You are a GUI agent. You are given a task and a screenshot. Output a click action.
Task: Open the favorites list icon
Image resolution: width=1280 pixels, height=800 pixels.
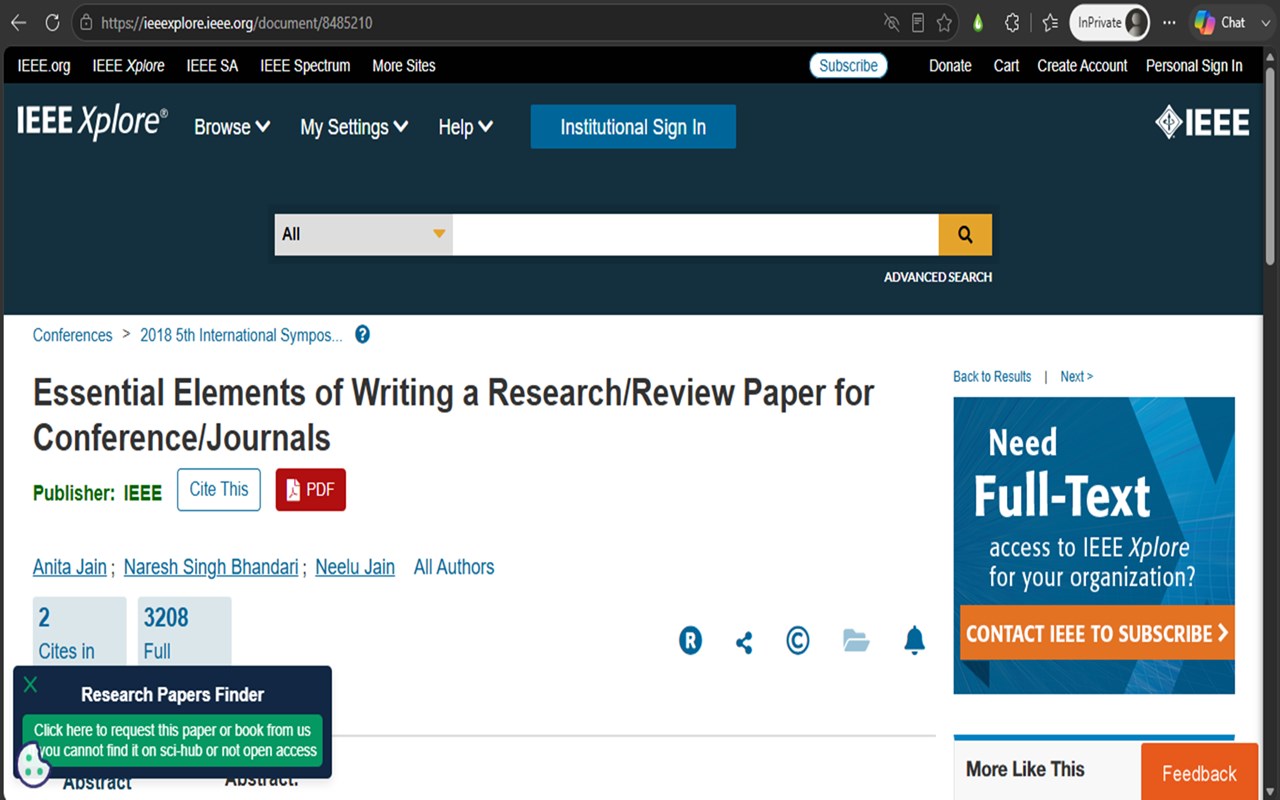(x=1050, y=23)
